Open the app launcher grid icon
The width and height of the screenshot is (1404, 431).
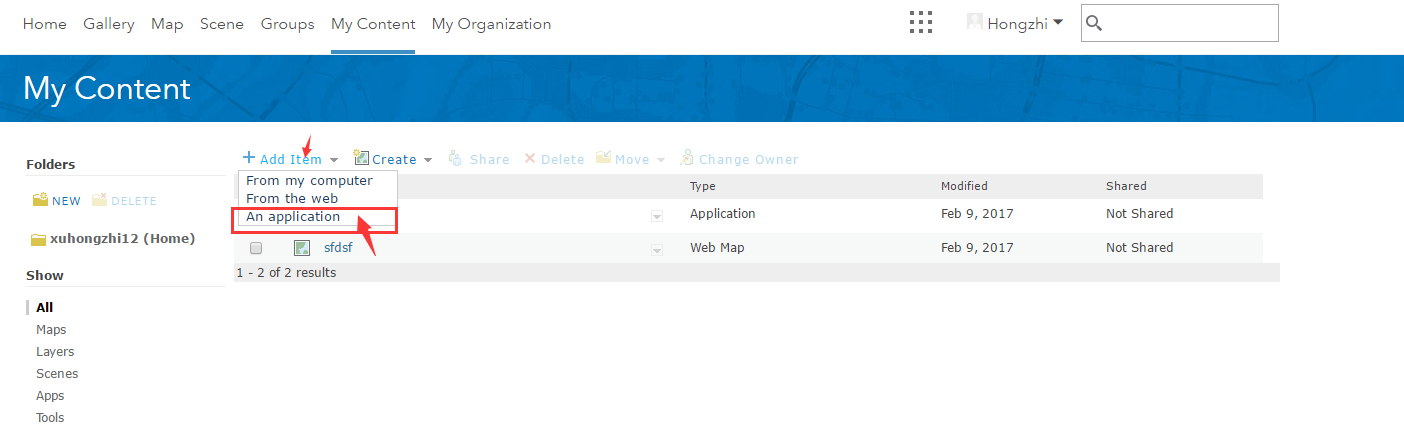point(921,23)
